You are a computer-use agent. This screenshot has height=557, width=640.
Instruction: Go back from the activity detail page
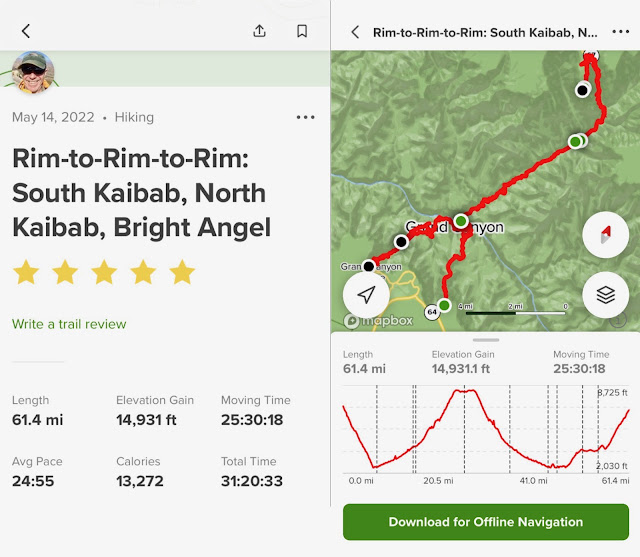pos(26,31)
